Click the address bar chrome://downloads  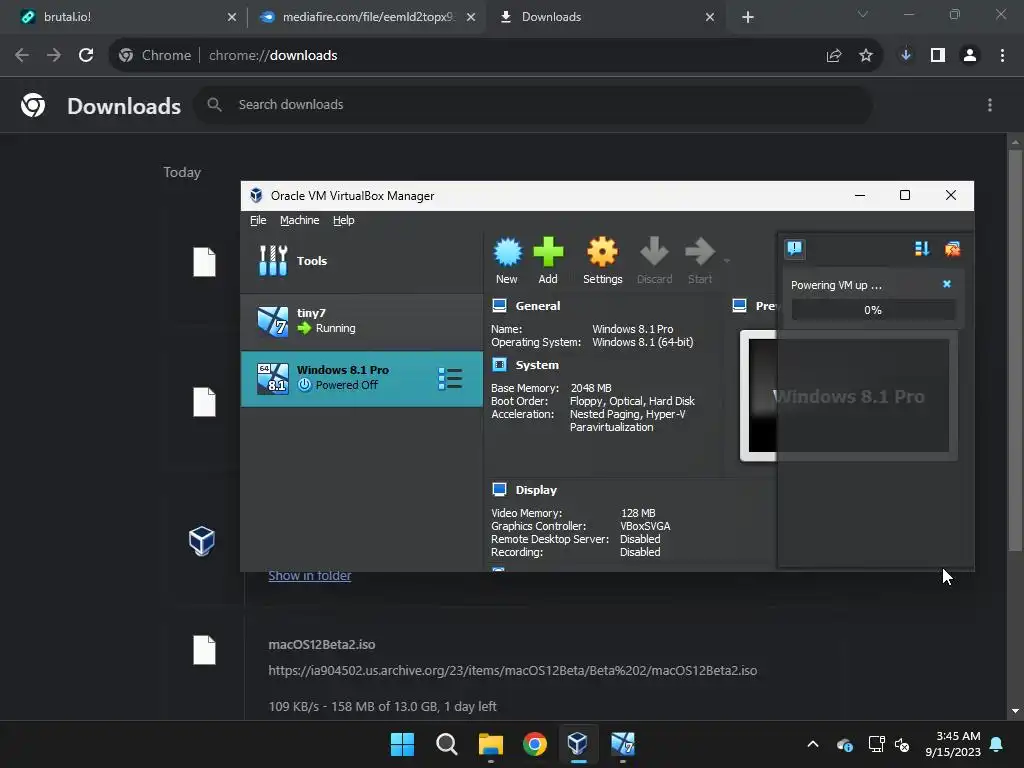[x=273, y=56]
